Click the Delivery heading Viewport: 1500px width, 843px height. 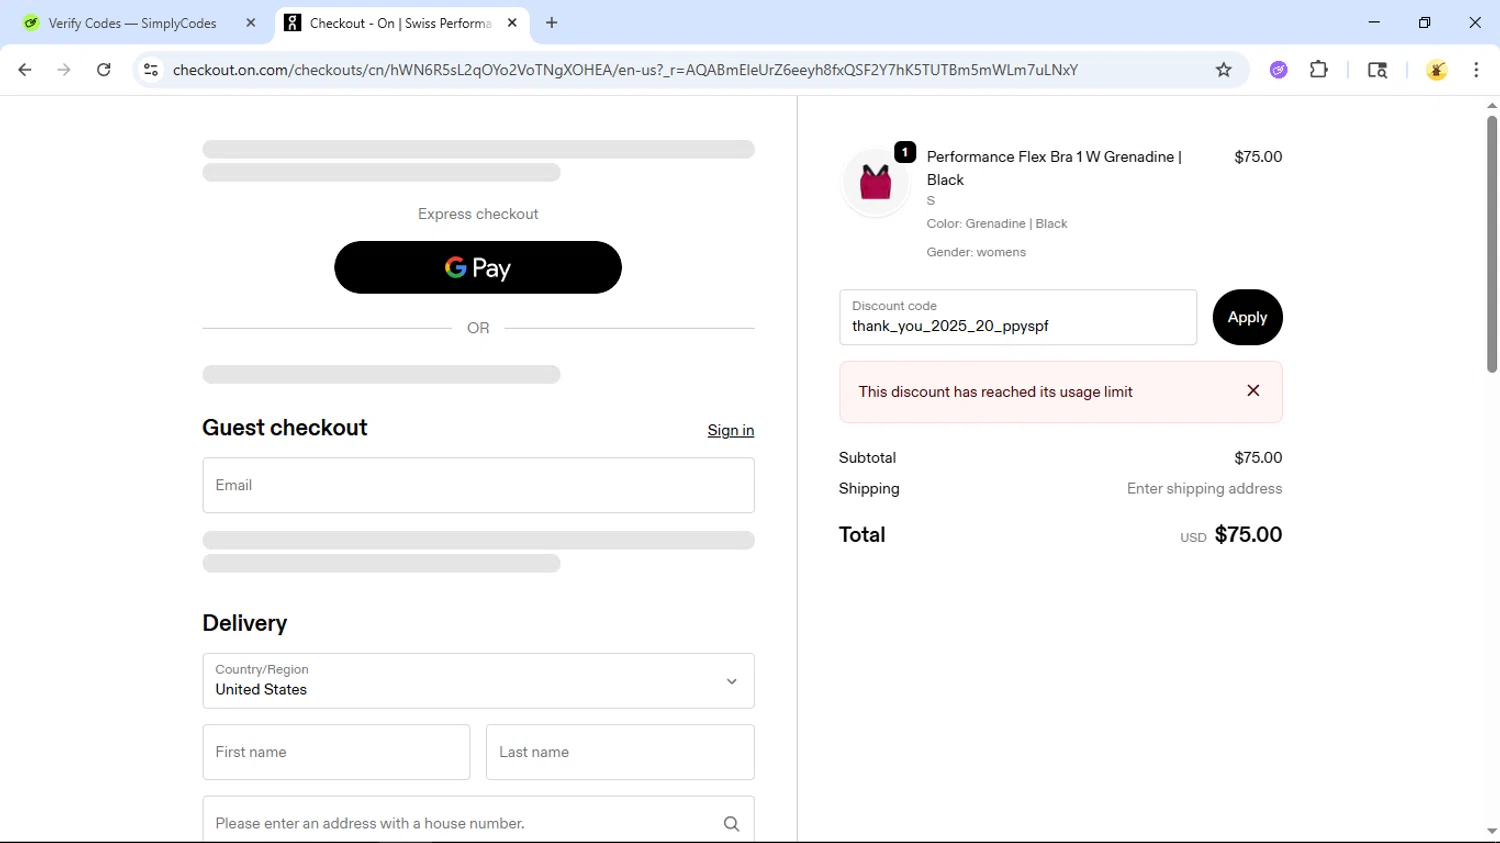tap(245, 623)
